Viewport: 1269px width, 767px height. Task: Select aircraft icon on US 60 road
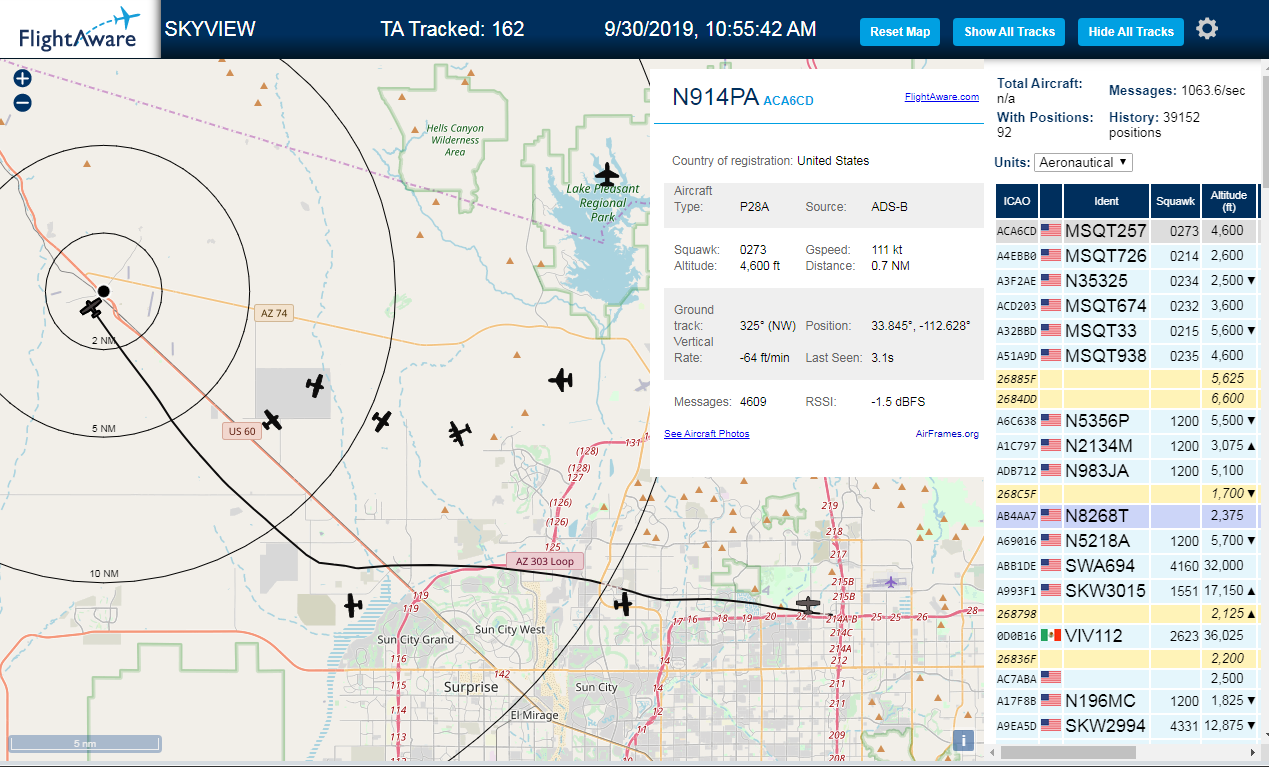pyautogui.click(x=271, y=420)
